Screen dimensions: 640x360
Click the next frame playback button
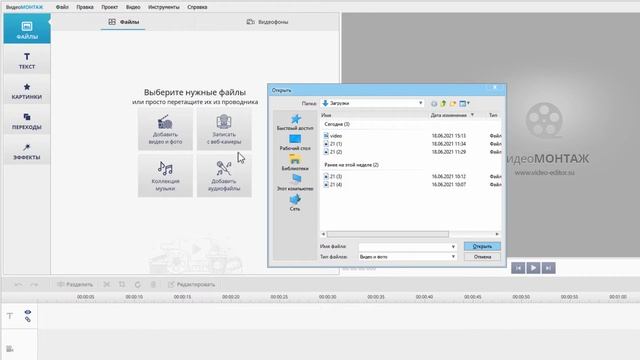[548, 268]
